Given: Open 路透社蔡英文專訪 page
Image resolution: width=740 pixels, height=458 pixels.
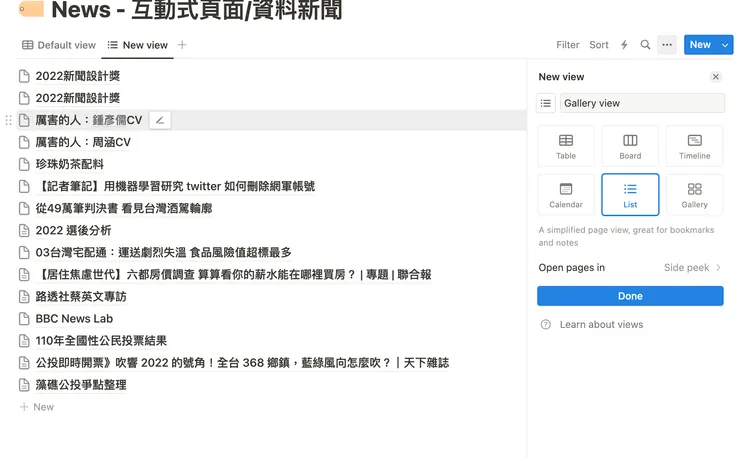Looking at the screenshot, I should [x=81, y=297].
